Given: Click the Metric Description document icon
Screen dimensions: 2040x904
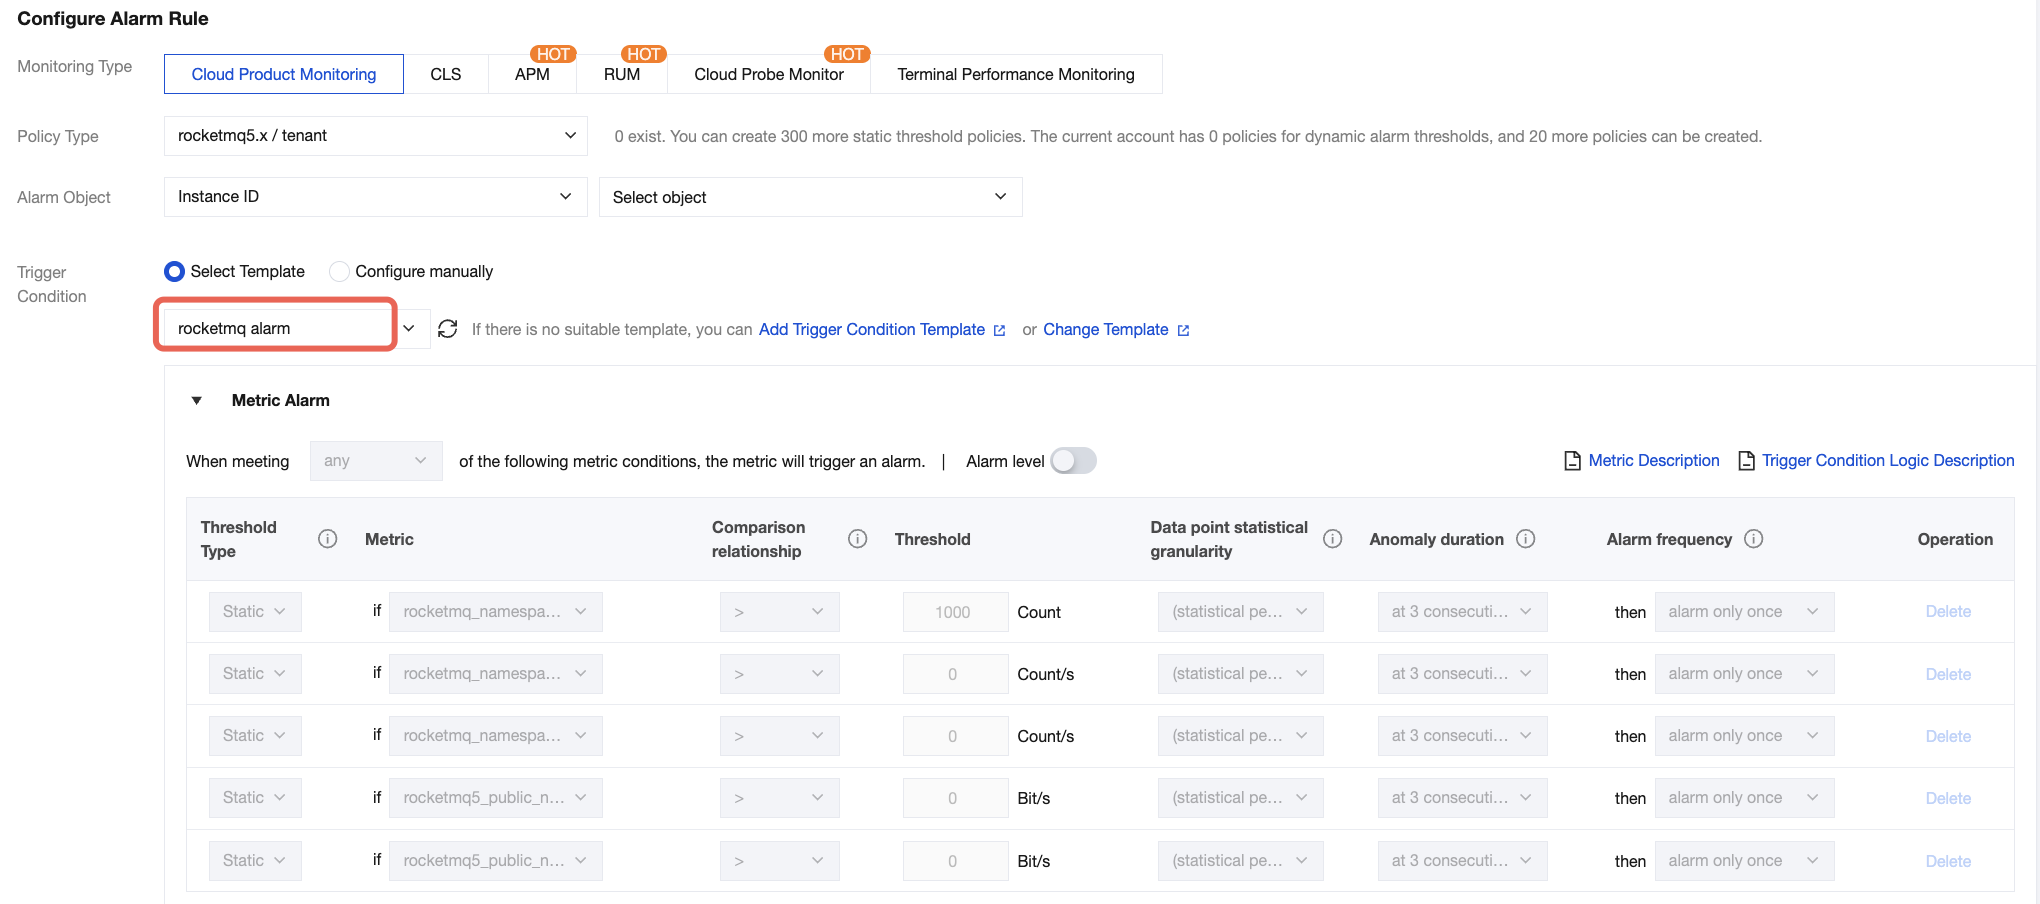Looking at the screenshot, I should pos(1572,461).
